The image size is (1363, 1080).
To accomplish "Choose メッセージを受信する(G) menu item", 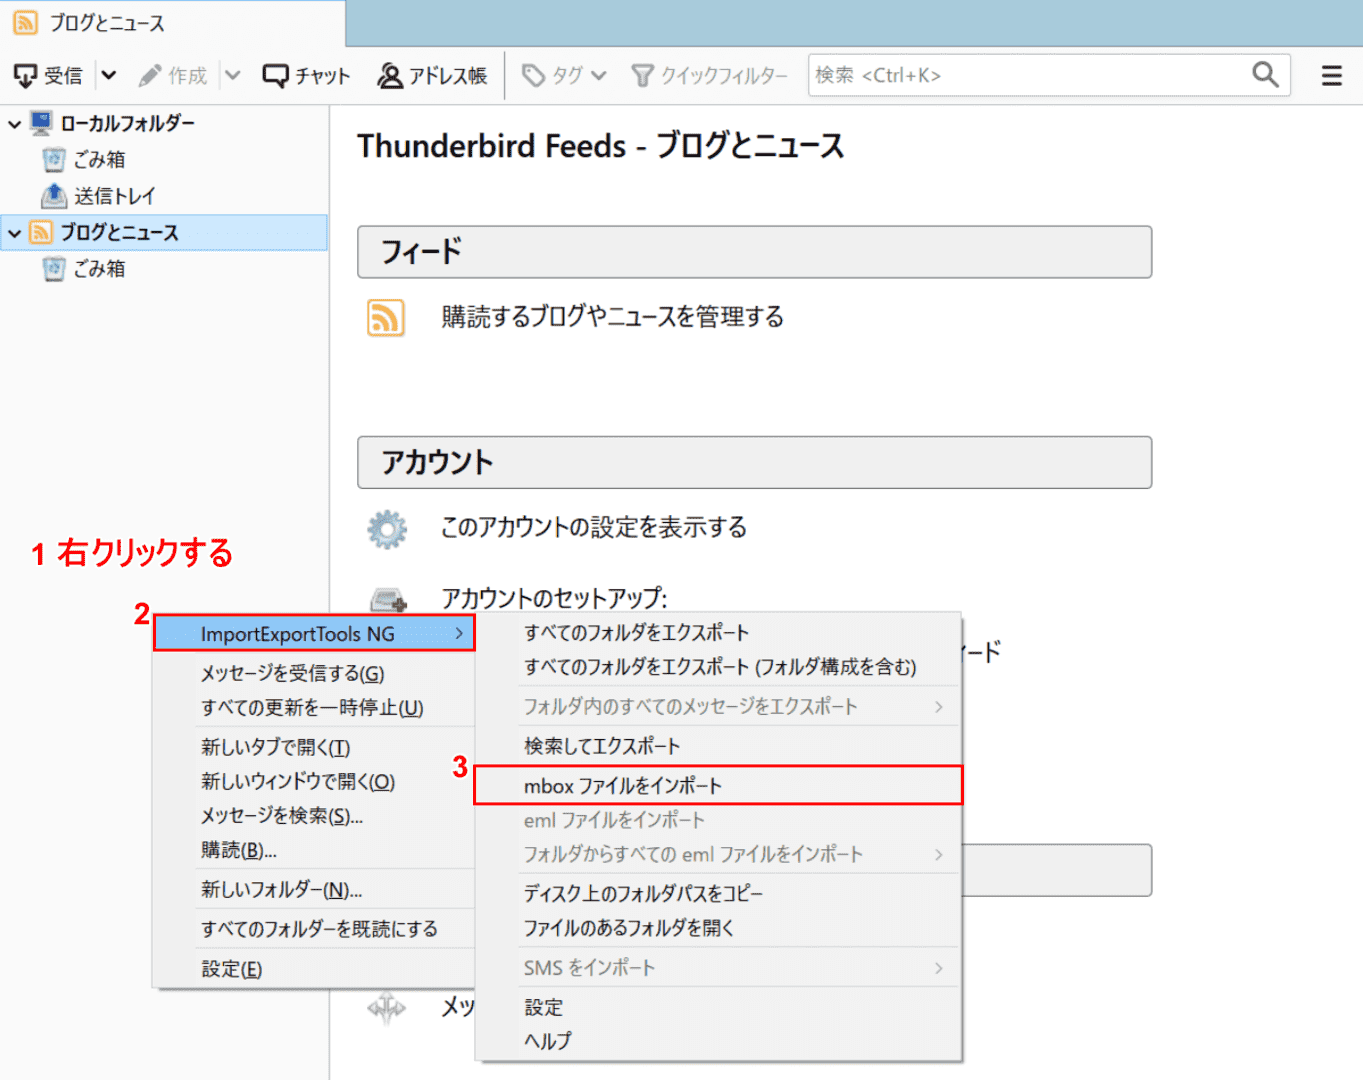I will pyautogui.click(x=314, y=674).
